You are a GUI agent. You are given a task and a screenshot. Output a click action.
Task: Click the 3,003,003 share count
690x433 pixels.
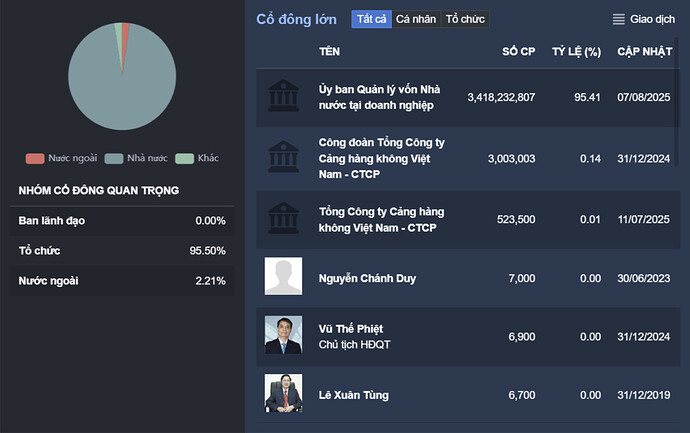click(511, 158)
